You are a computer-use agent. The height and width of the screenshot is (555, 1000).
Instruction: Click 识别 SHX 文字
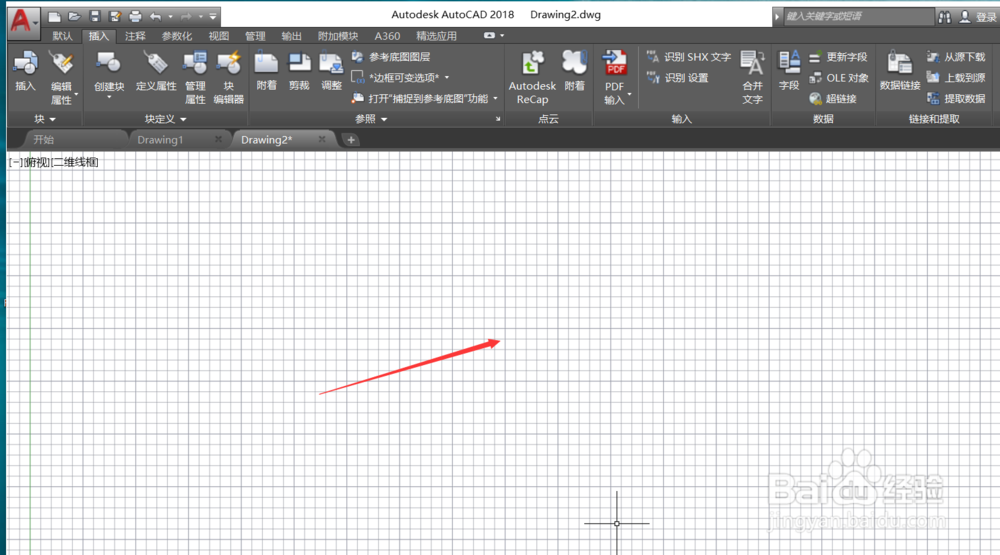(x=688, y=57)
